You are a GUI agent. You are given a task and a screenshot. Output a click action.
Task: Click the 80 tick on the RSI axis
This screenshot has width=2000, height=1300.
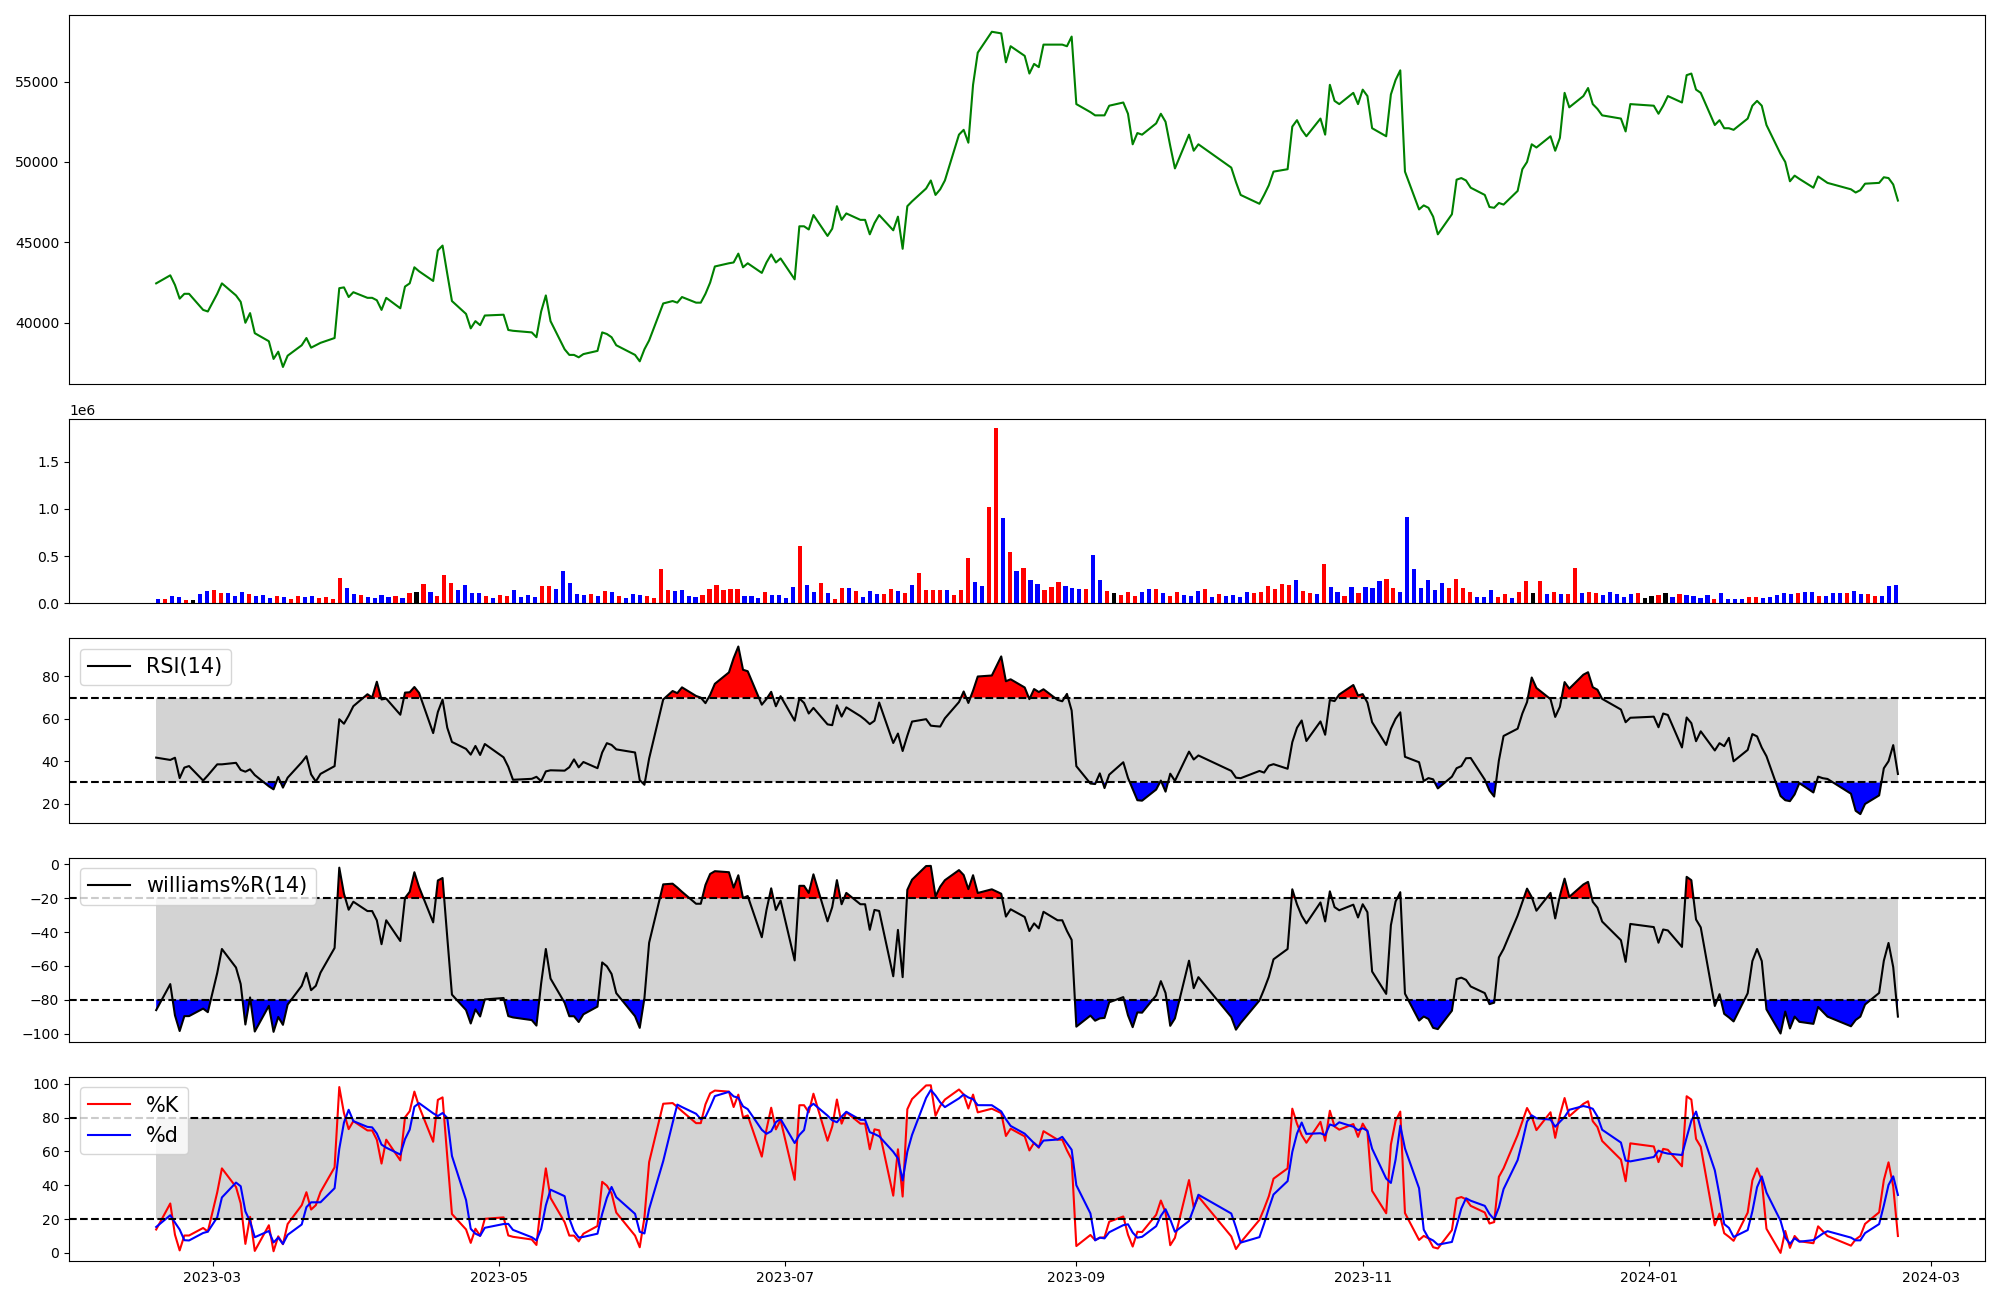click(51, 677)
